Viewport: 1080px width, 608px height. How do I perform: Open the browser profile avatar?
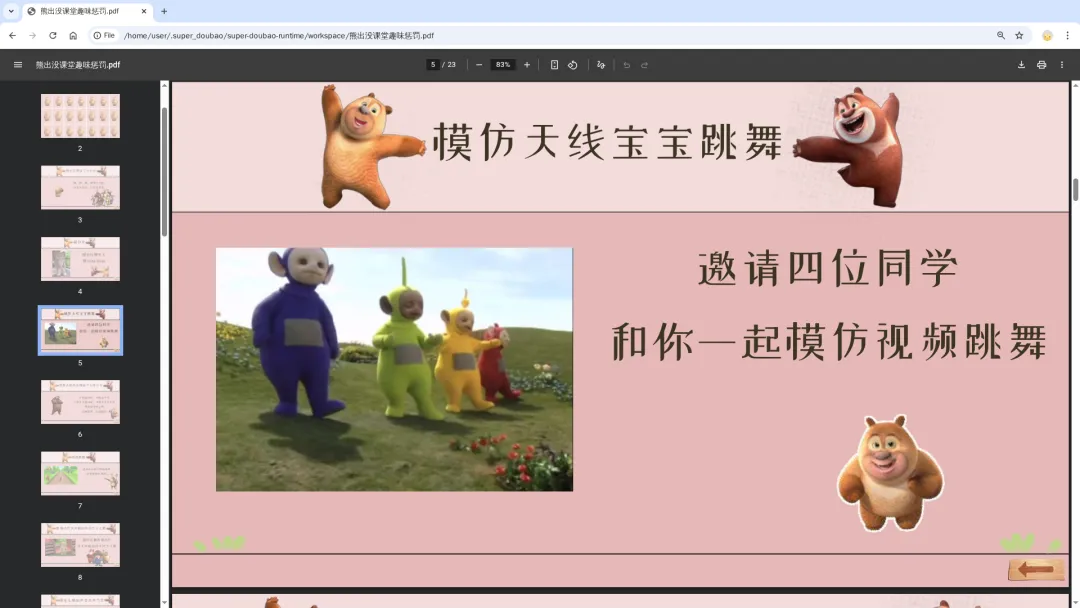click(x=1047, y=36)
